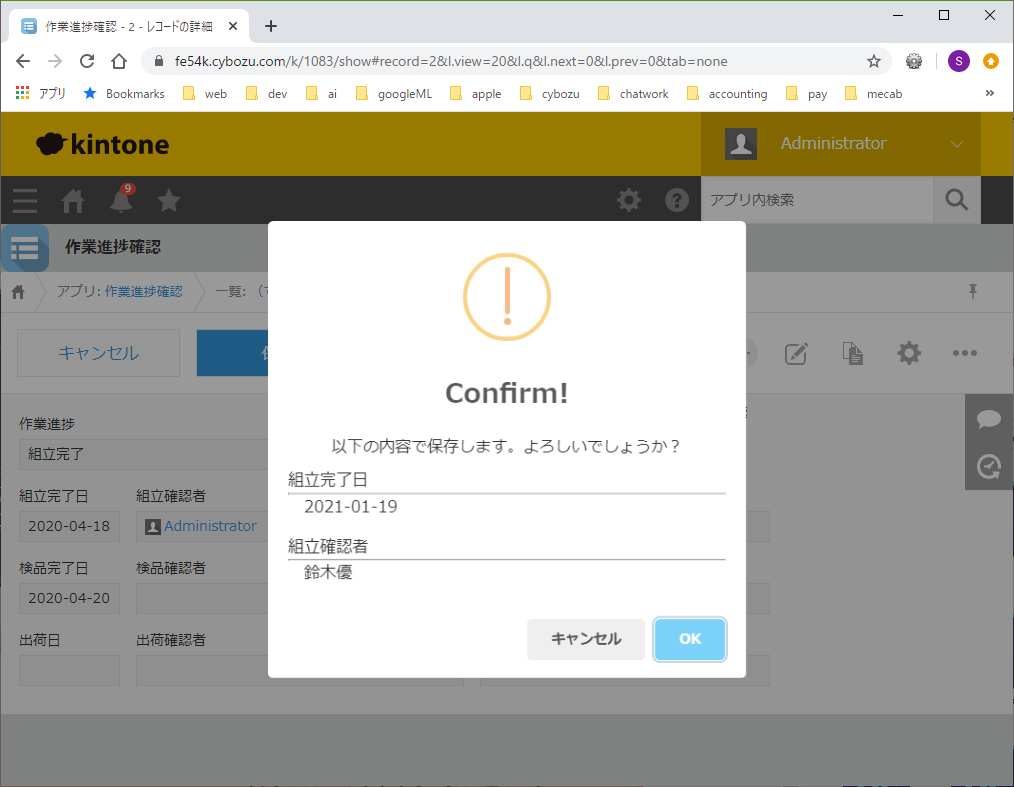Screen dimensions: 1014x787
Task: Open kintone notifications bell icon
Action: click(x=121, y=201)
